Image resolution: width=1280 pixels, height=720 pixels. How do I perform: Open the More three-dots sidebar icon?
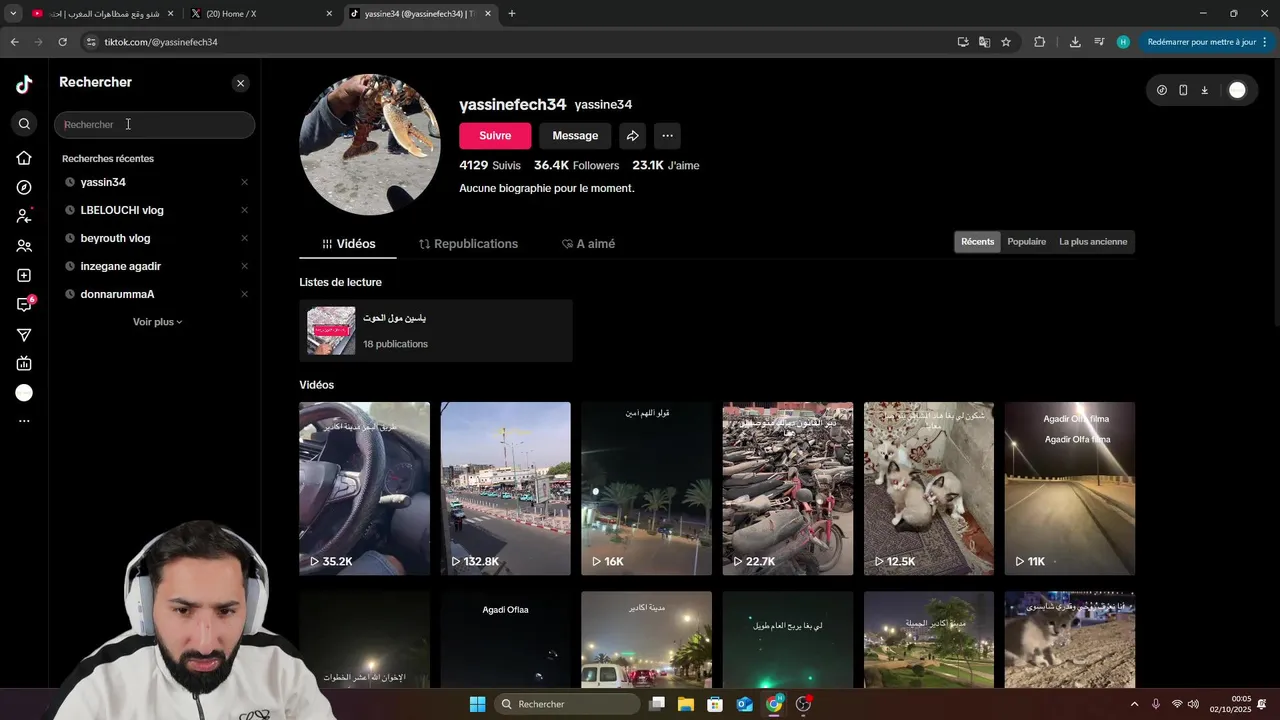tap(24, 421)
